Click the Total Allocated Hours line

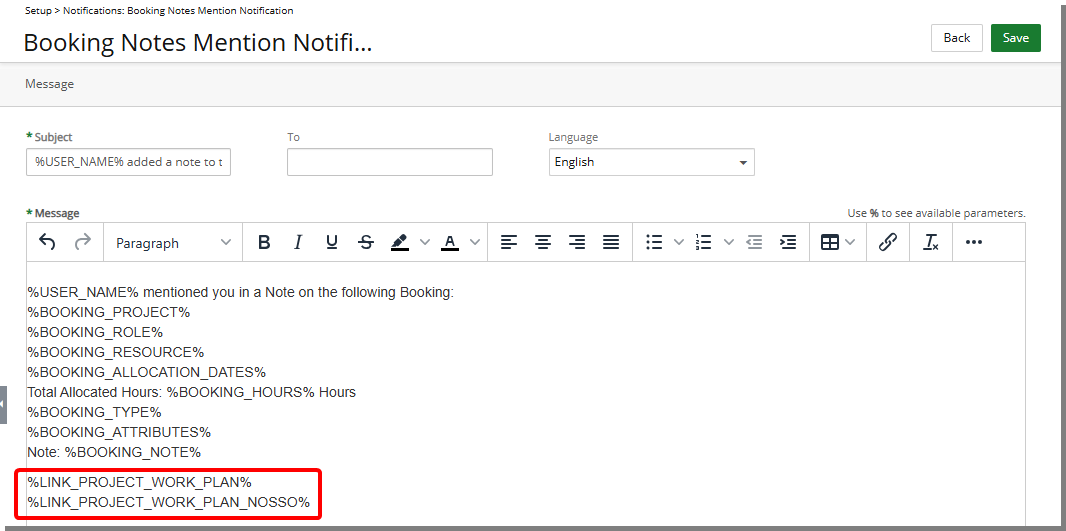[192, 392]
